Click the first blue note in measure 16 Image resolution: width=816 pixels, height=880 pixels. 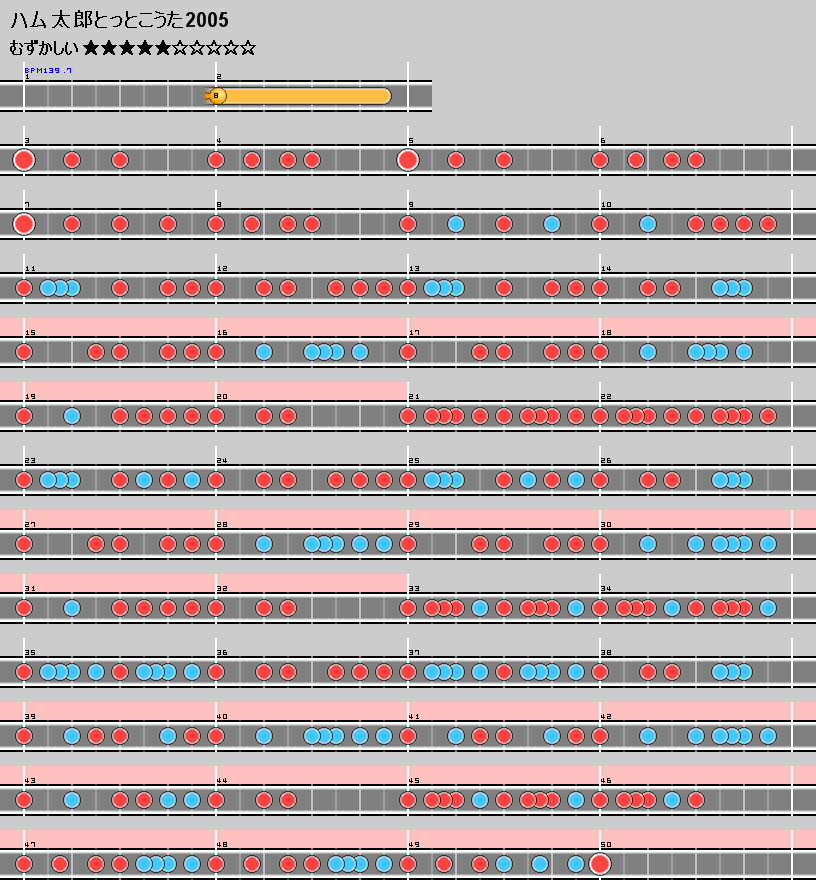coord(264,352)
